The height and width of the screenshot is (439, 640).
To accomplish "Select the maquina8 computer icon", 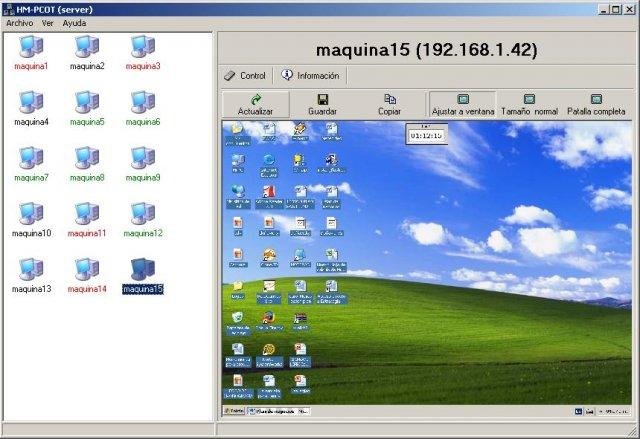I will (x=87, y=158).
